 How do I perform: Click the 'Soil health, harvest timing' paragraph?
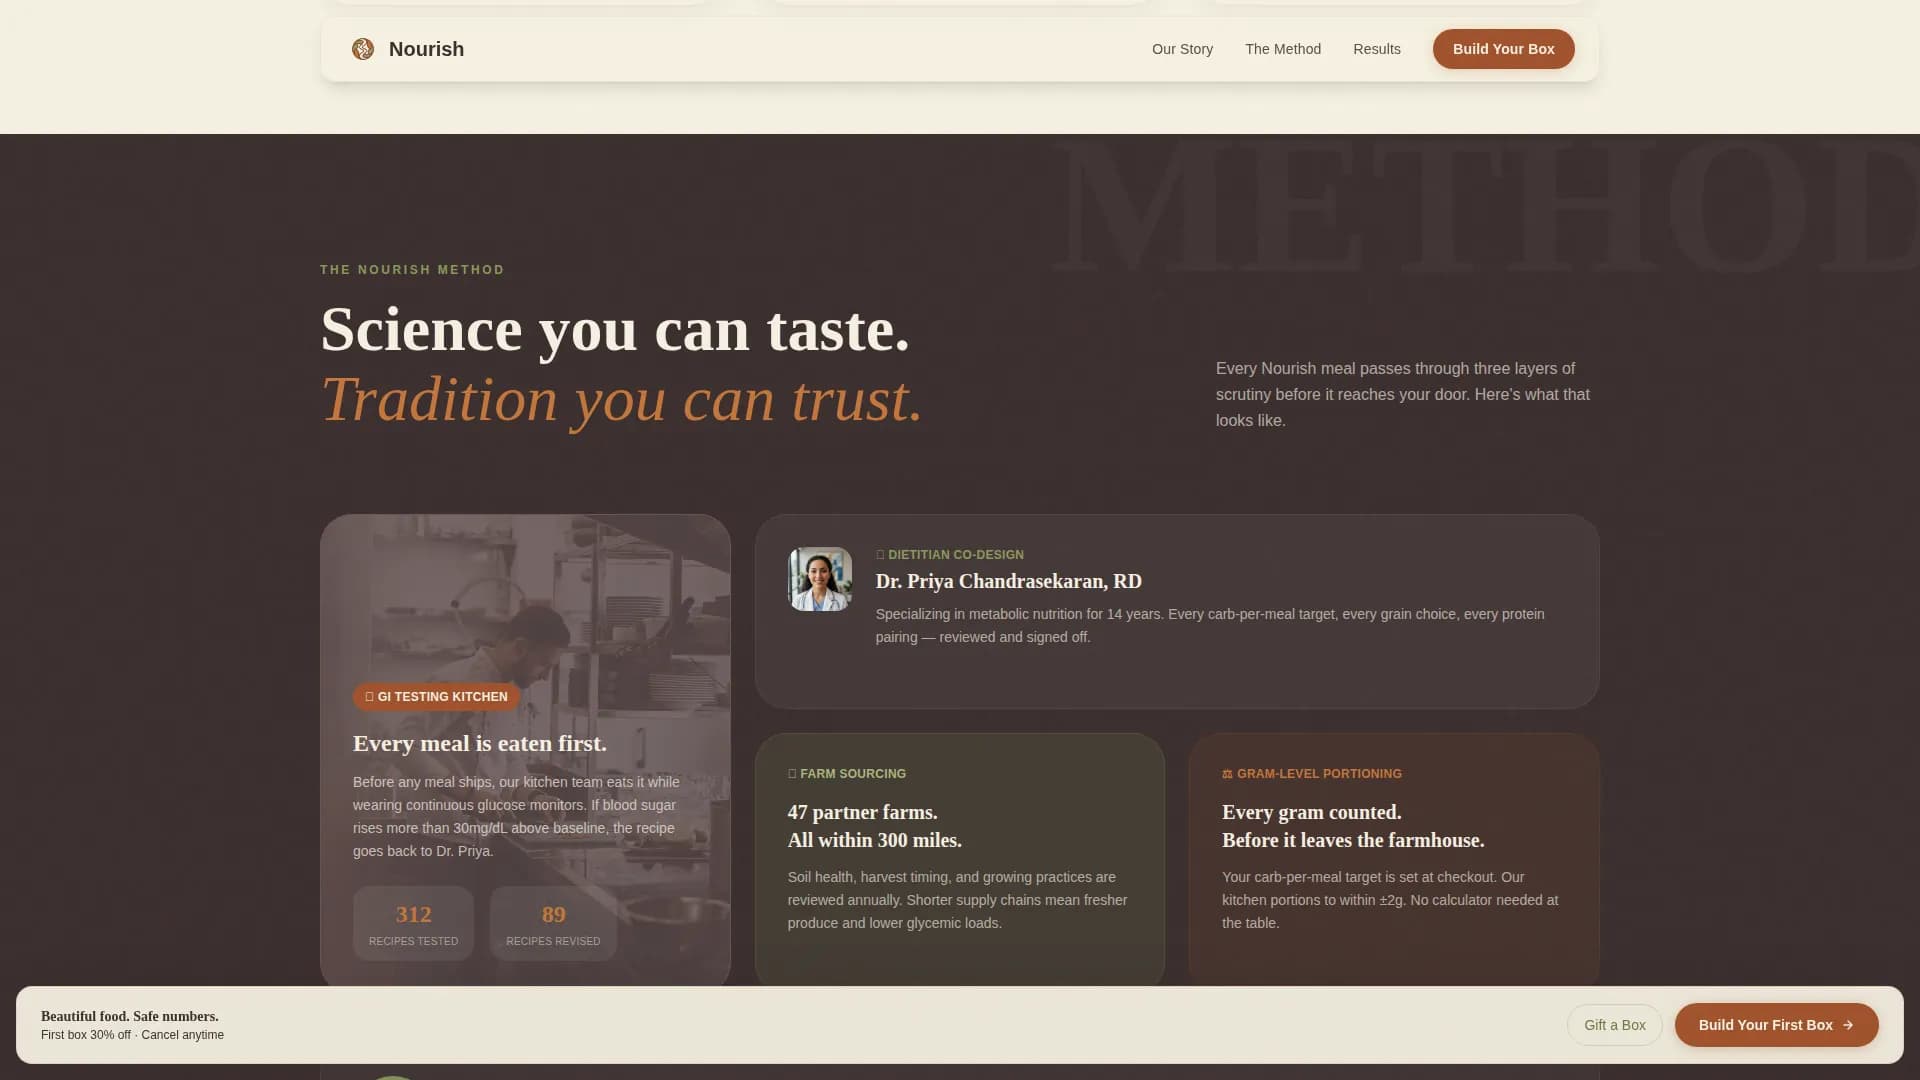pyautogui.click(x=957, y=900)
